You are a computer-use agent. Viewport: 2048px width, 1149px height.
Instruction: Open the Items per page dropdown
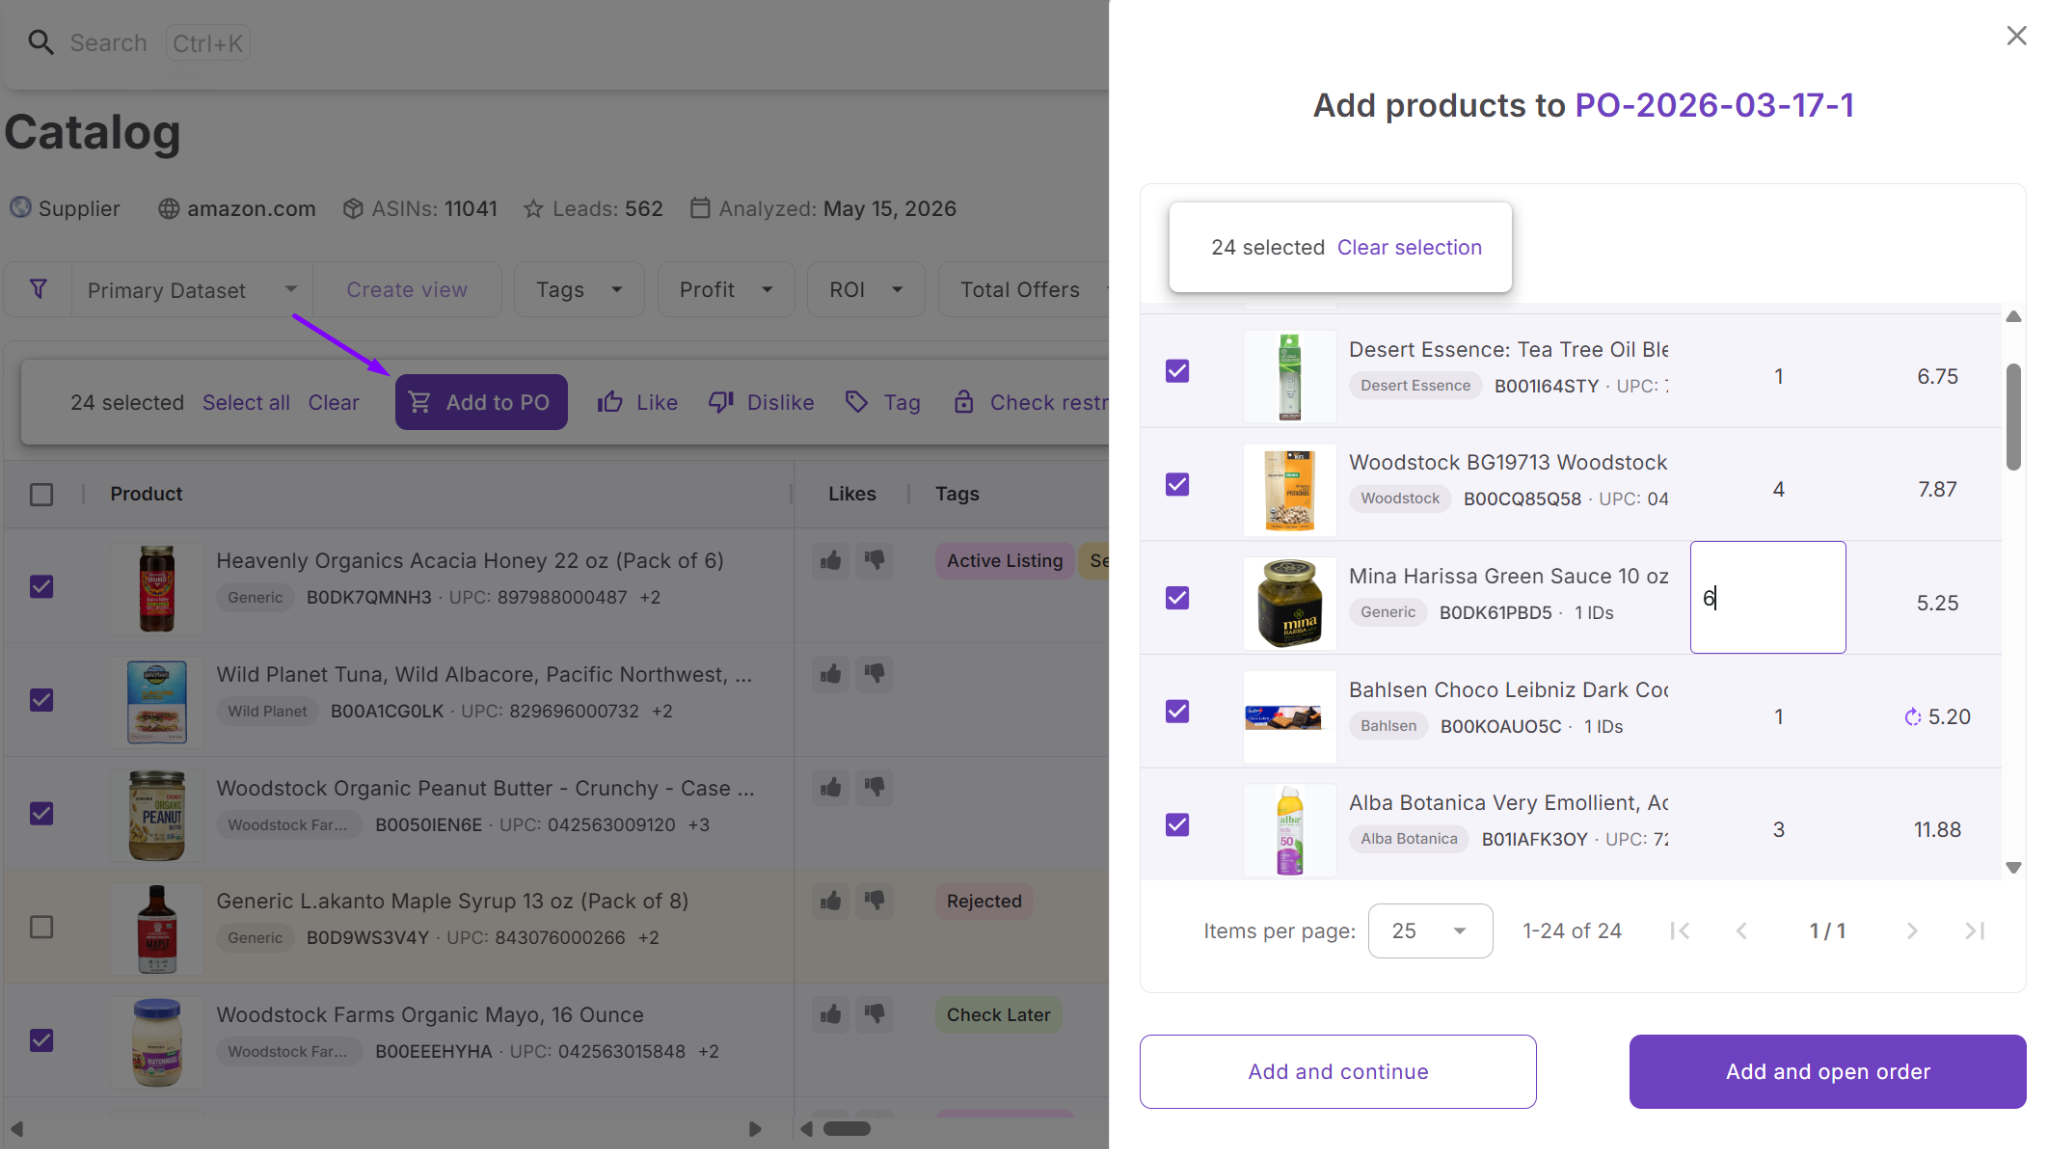(1430, 931)
